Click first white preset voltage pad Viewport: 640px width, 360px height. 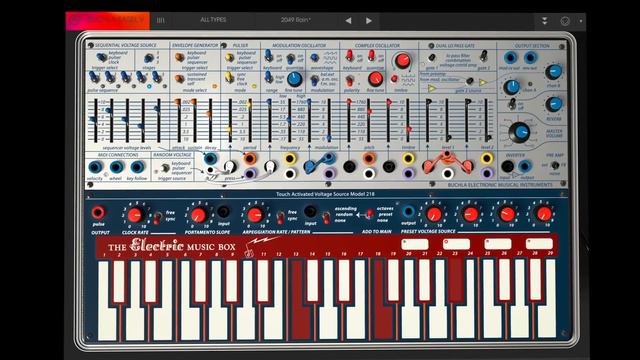point(415,244)
